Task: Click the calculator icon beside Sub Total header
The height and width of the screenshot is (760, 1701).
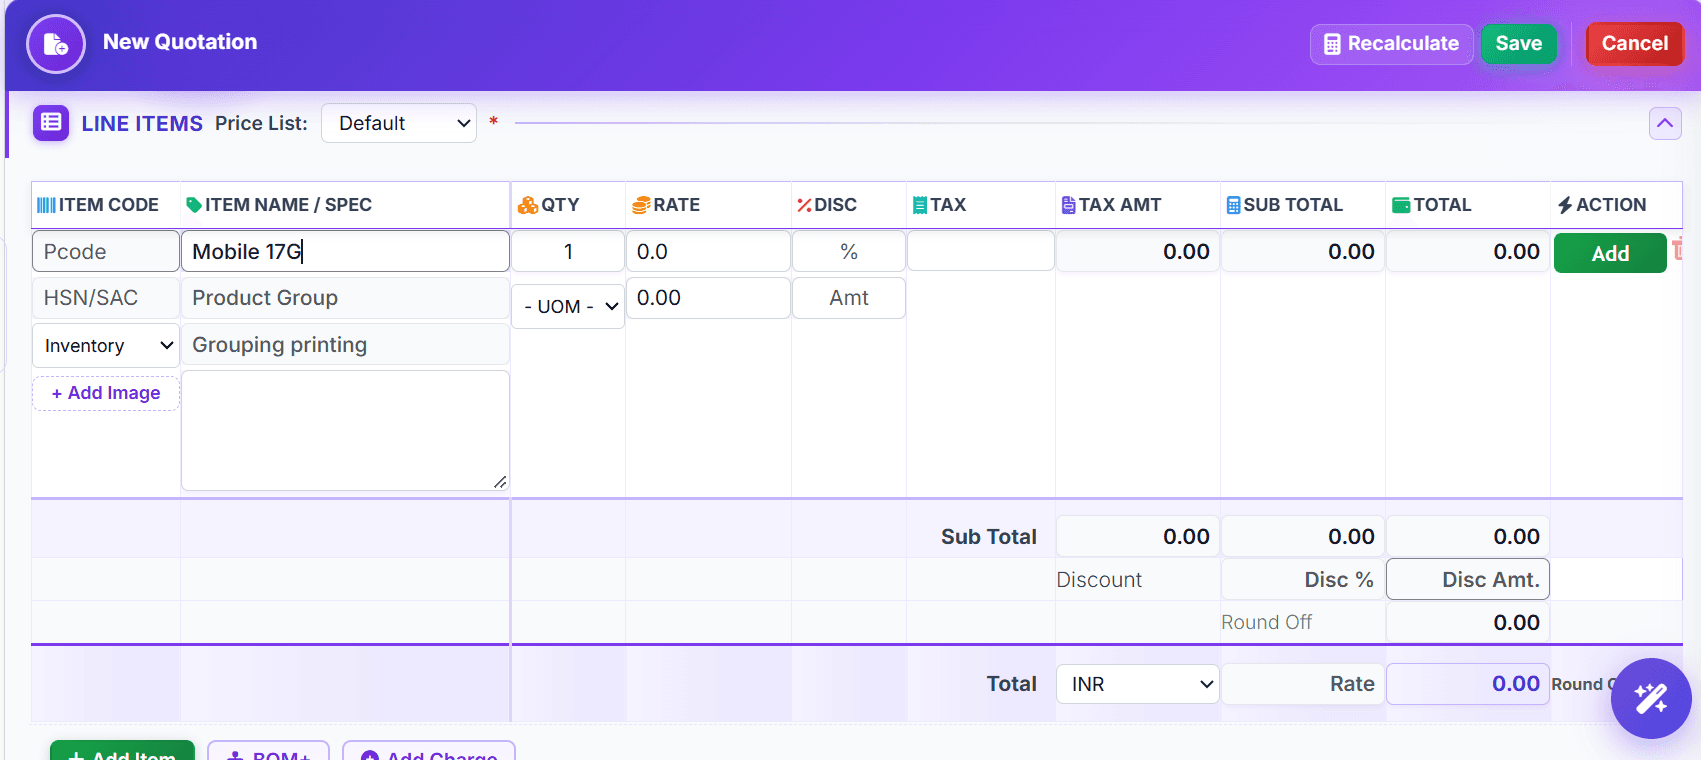Action: click(x=1234, y=205)
